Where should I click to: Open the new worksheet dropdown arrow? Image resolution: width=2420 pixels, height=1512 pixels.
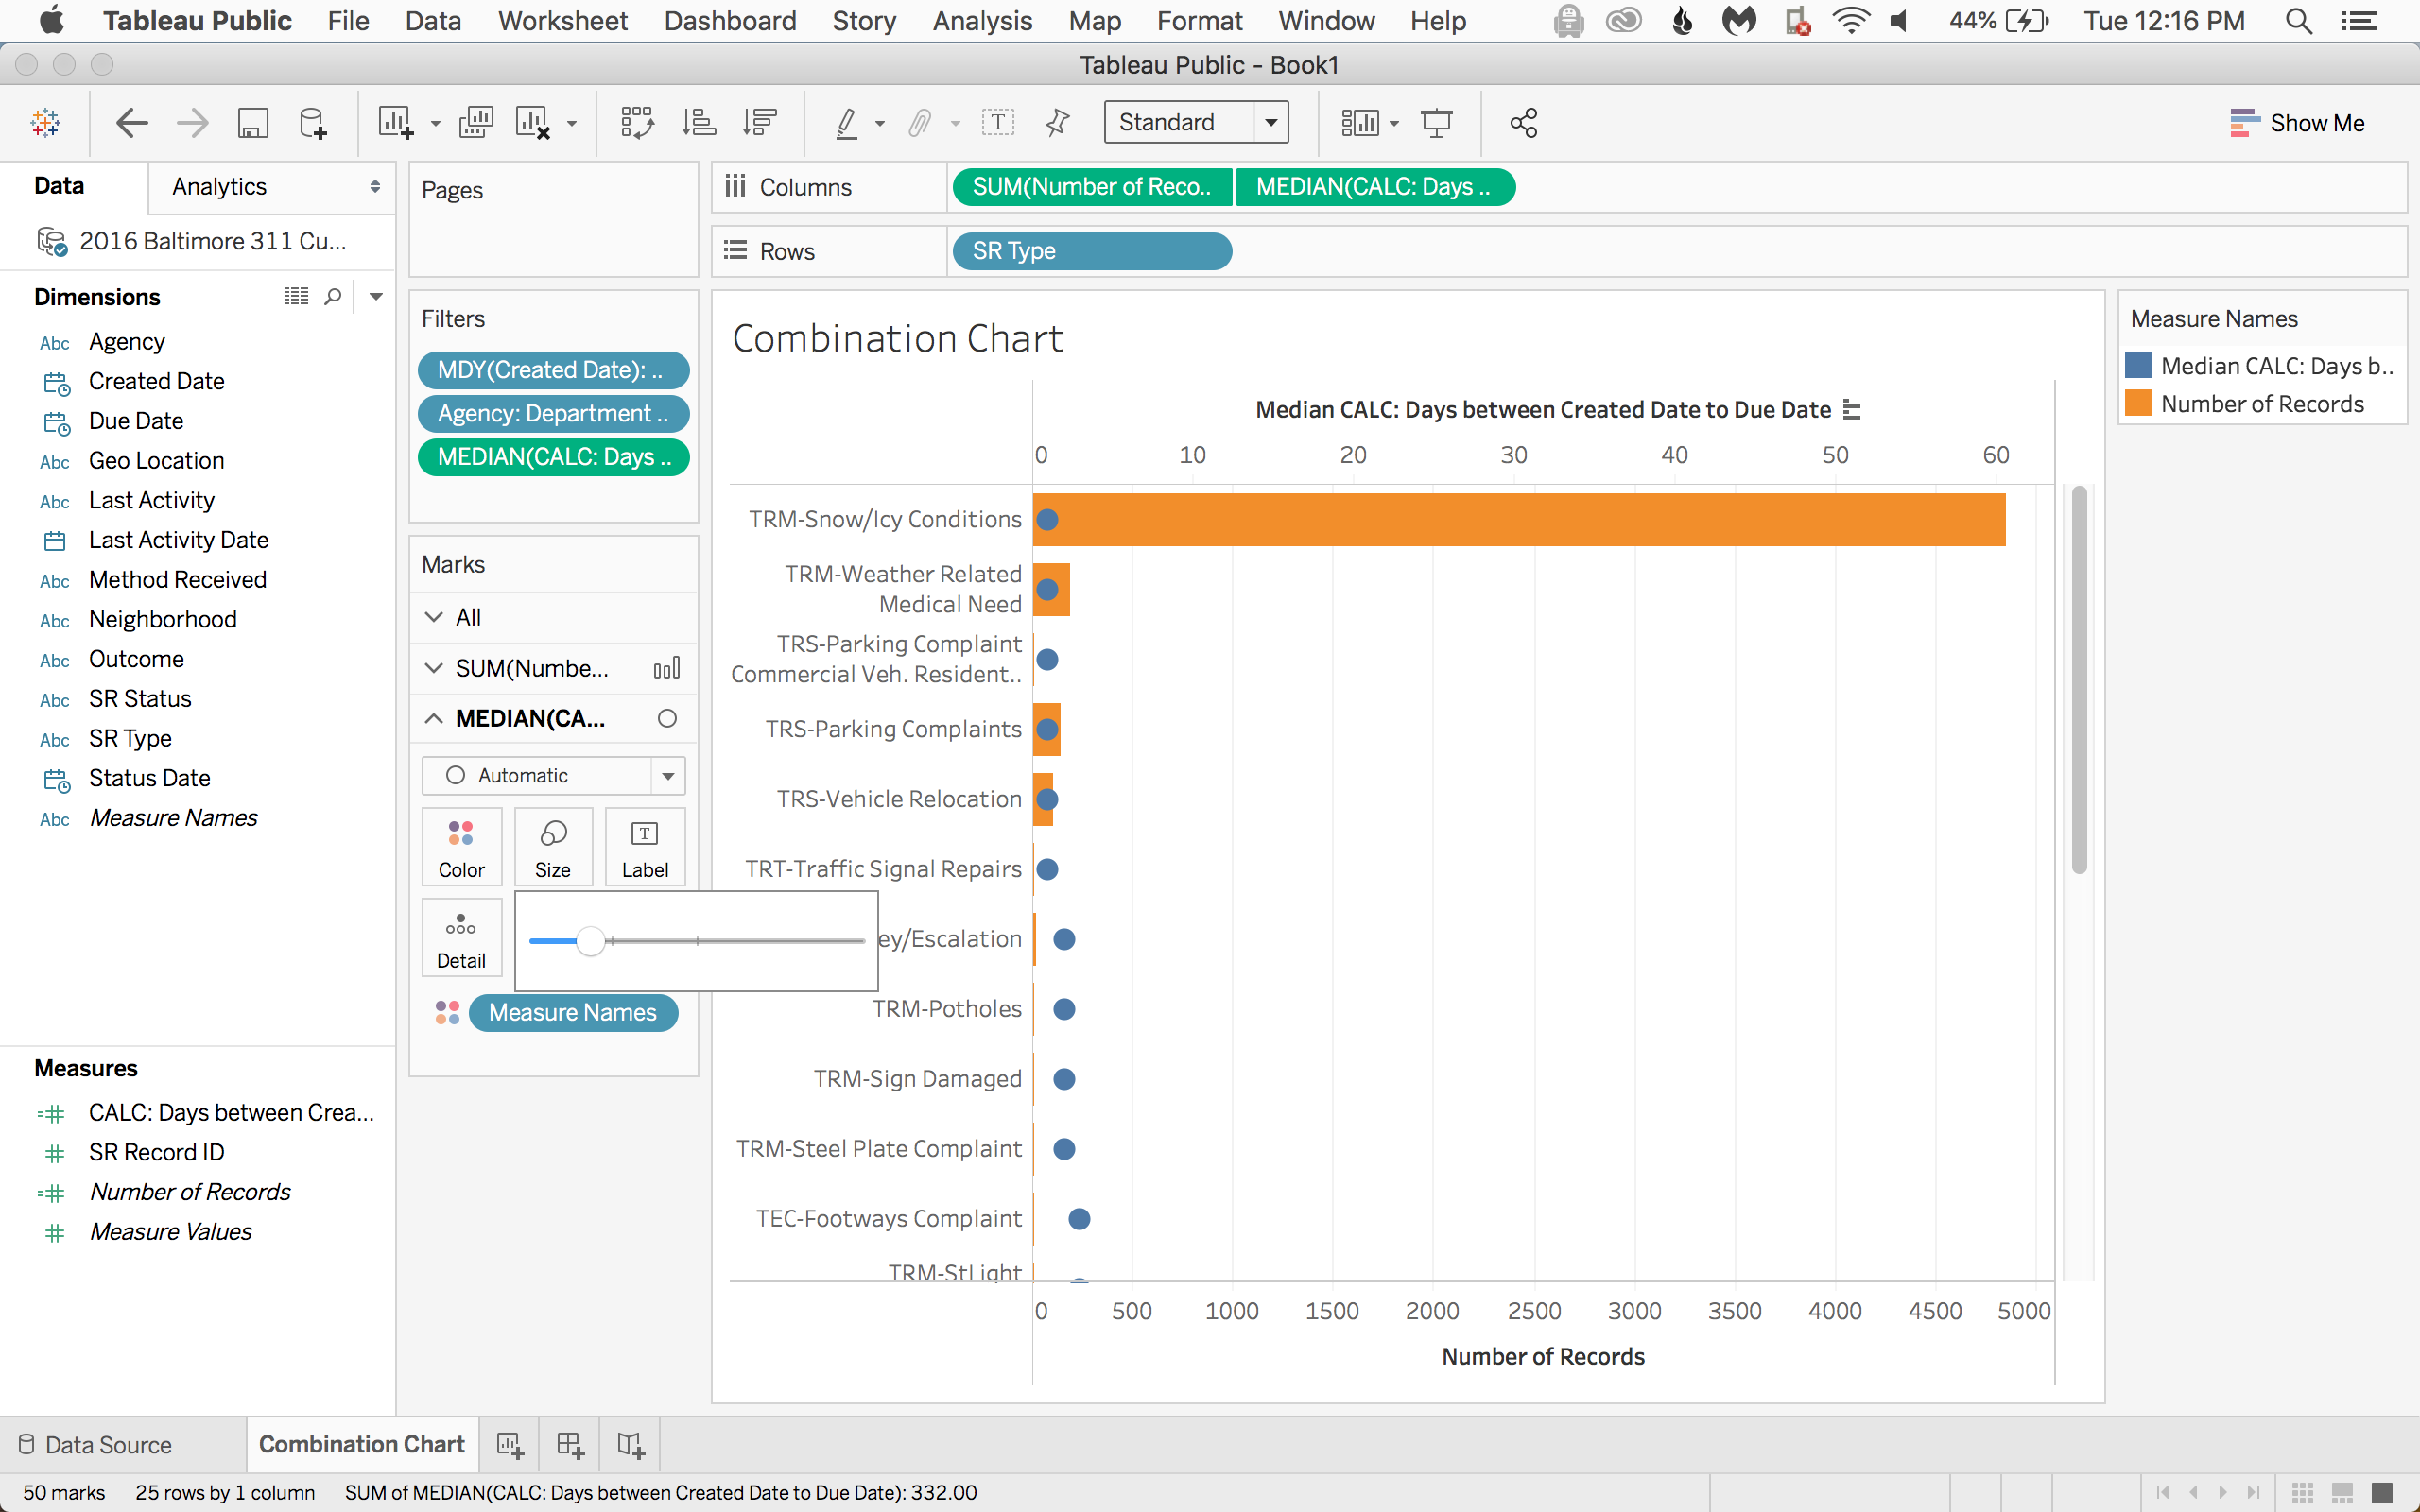tap(435, 124)
